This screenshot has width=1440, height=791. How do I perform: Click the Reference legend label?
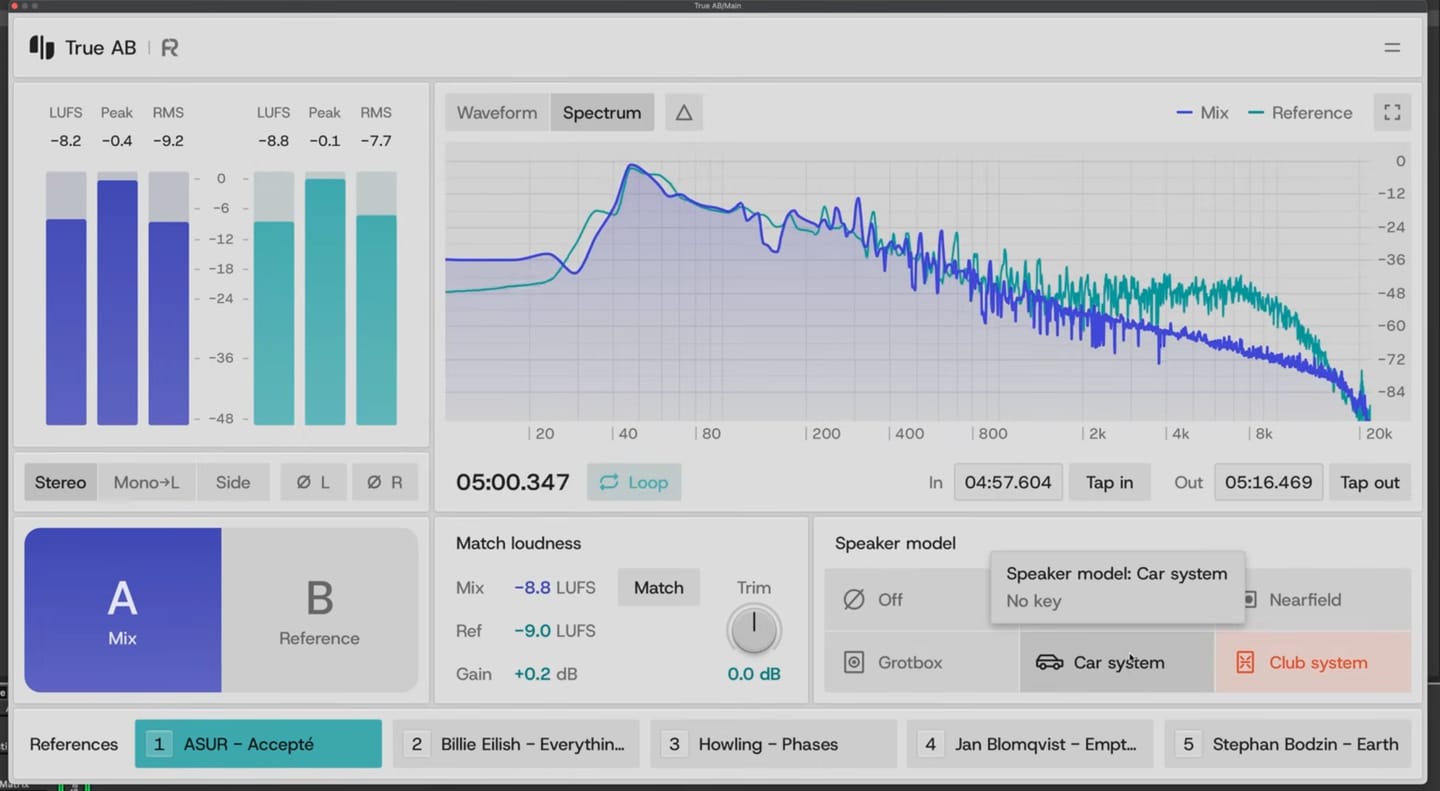click(x=1300, y=113)
